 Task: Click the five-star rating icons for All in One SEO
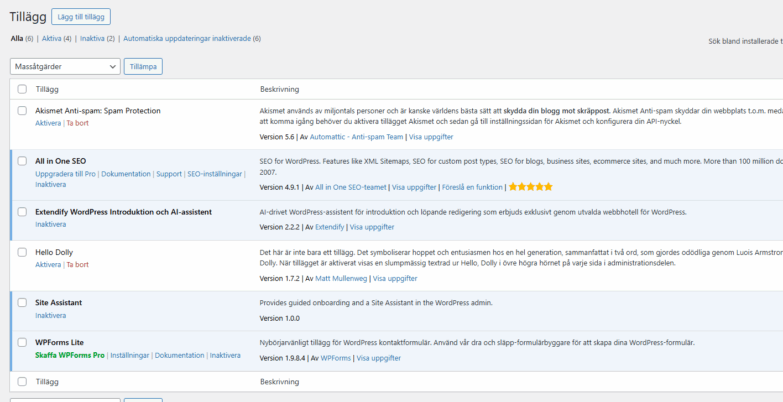[532, 186]
